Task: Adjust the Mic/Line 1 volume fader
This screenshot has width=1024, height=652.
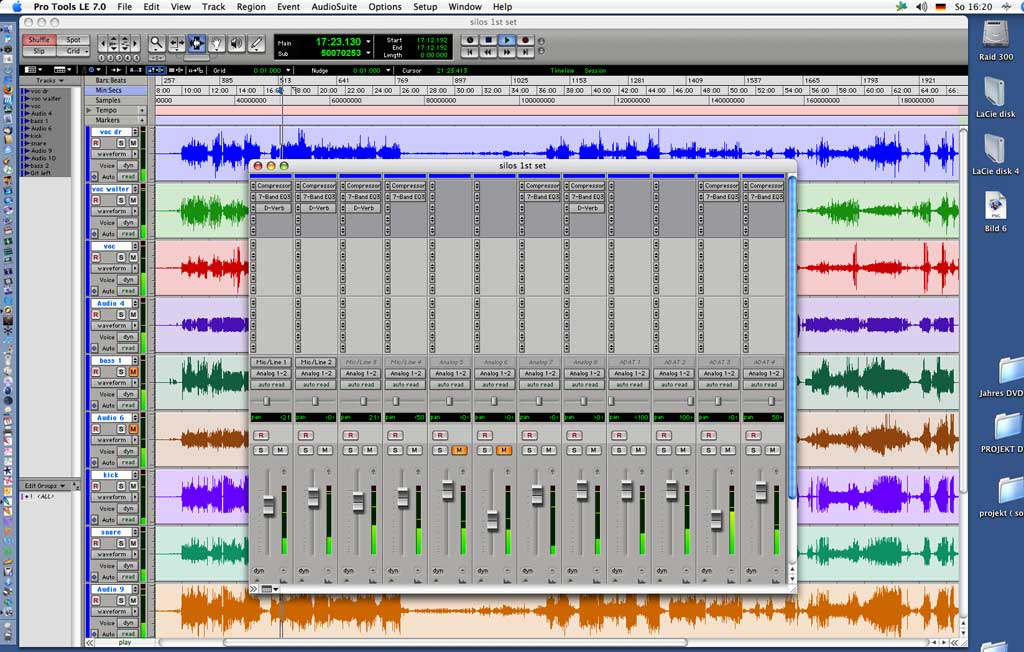Action: click(268, 505)
